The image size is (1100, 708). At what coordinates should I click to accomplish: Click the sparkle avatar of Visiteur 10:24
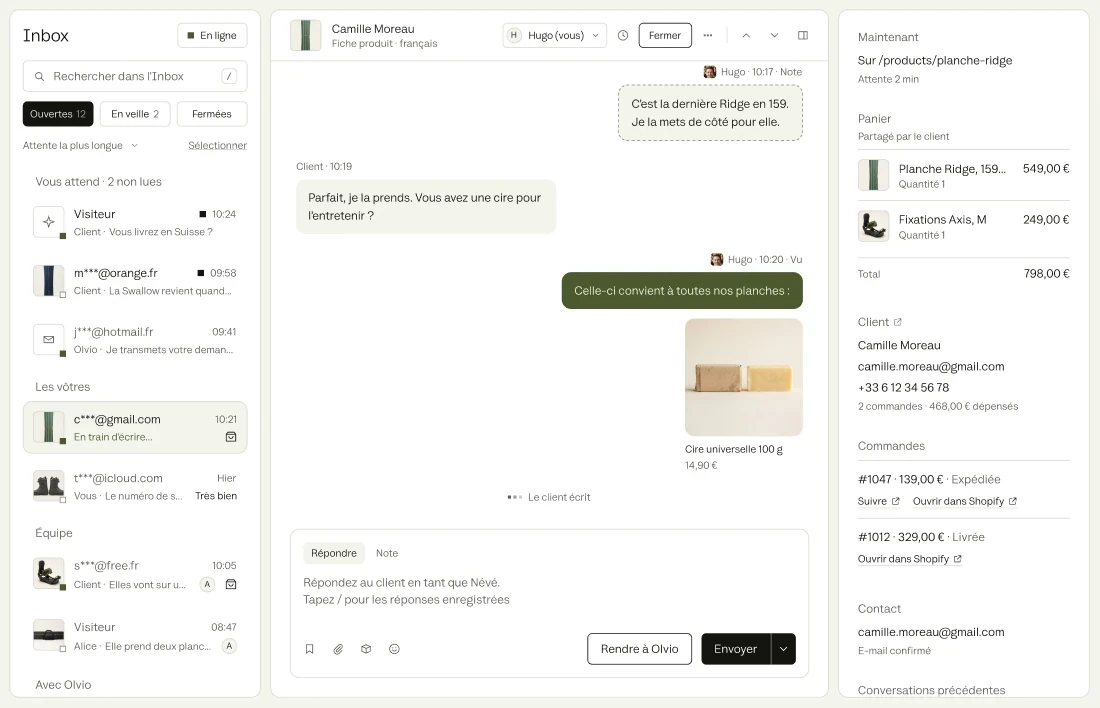coord(48,222)
